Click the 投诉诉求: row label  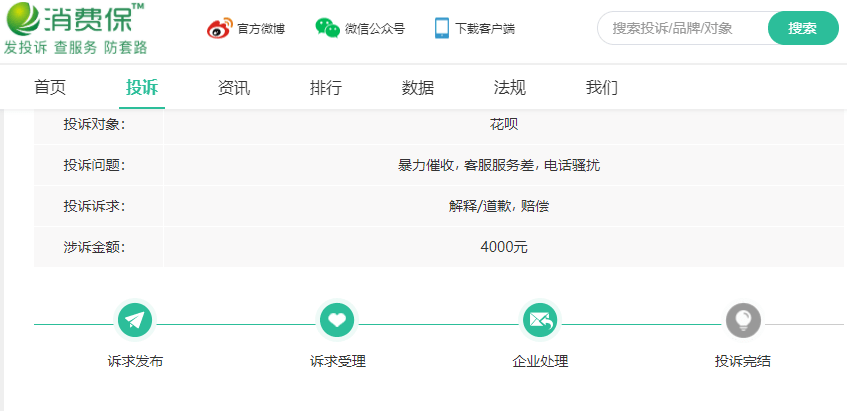tap(95, 206)
